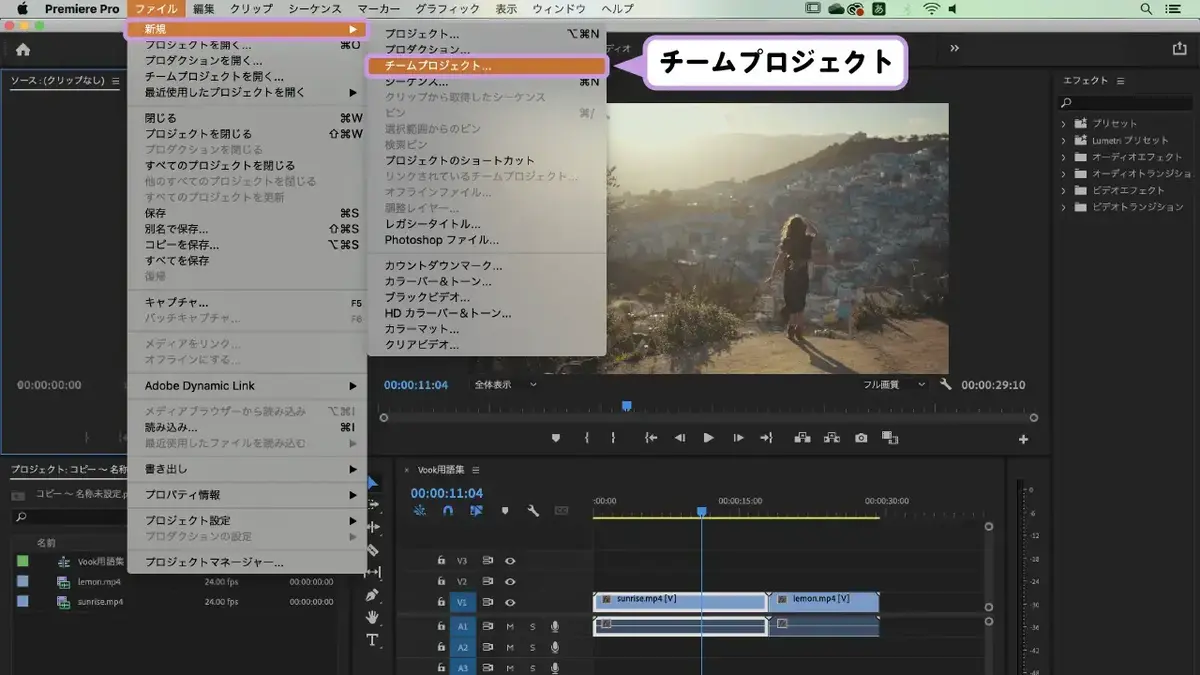Select the Type tool in the toolbar

click(x=373, y=640)
